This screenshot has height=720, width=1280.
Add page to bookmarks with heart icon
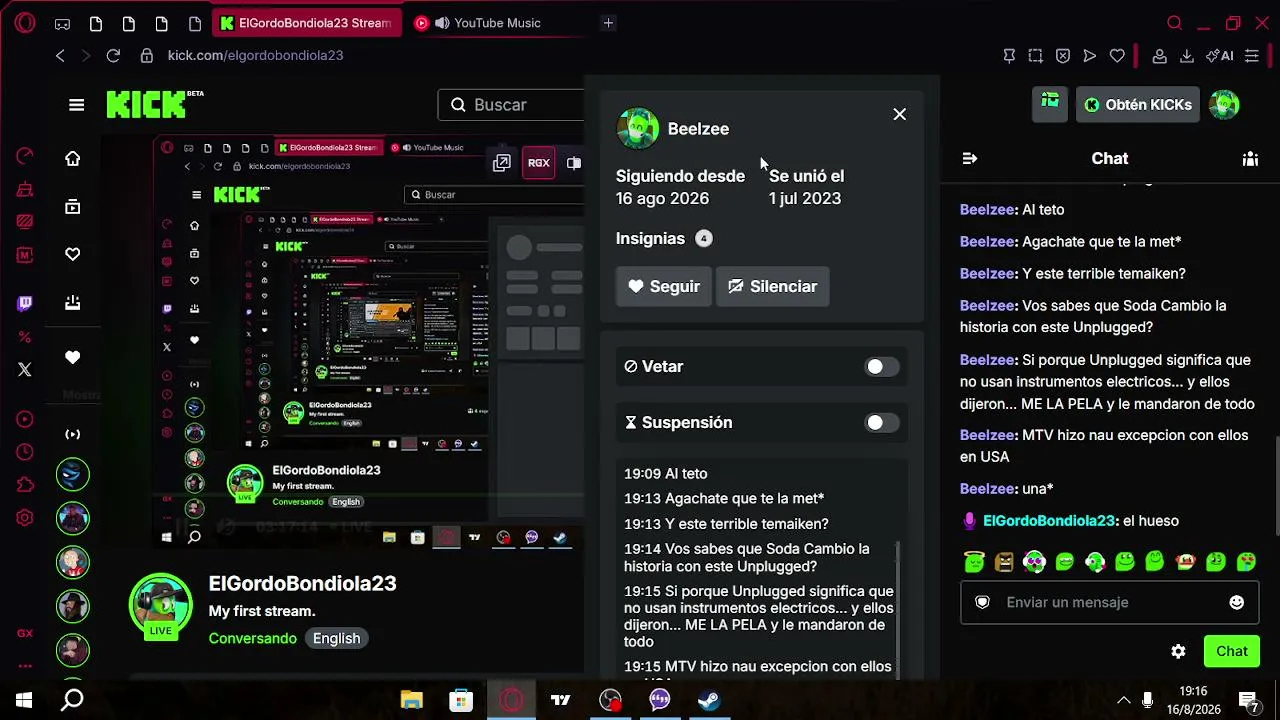[x=1117, y=56]
